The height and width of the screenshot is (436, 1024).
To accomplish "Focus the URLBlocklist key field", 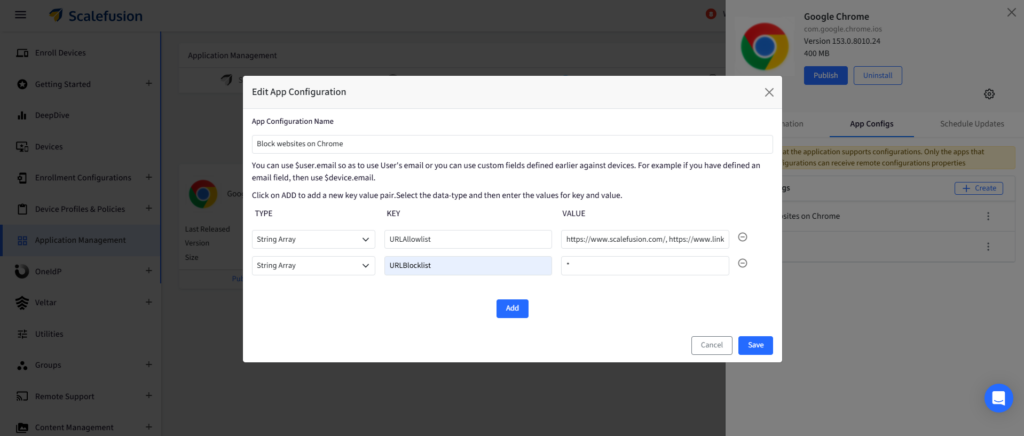I will click(468, 266).
